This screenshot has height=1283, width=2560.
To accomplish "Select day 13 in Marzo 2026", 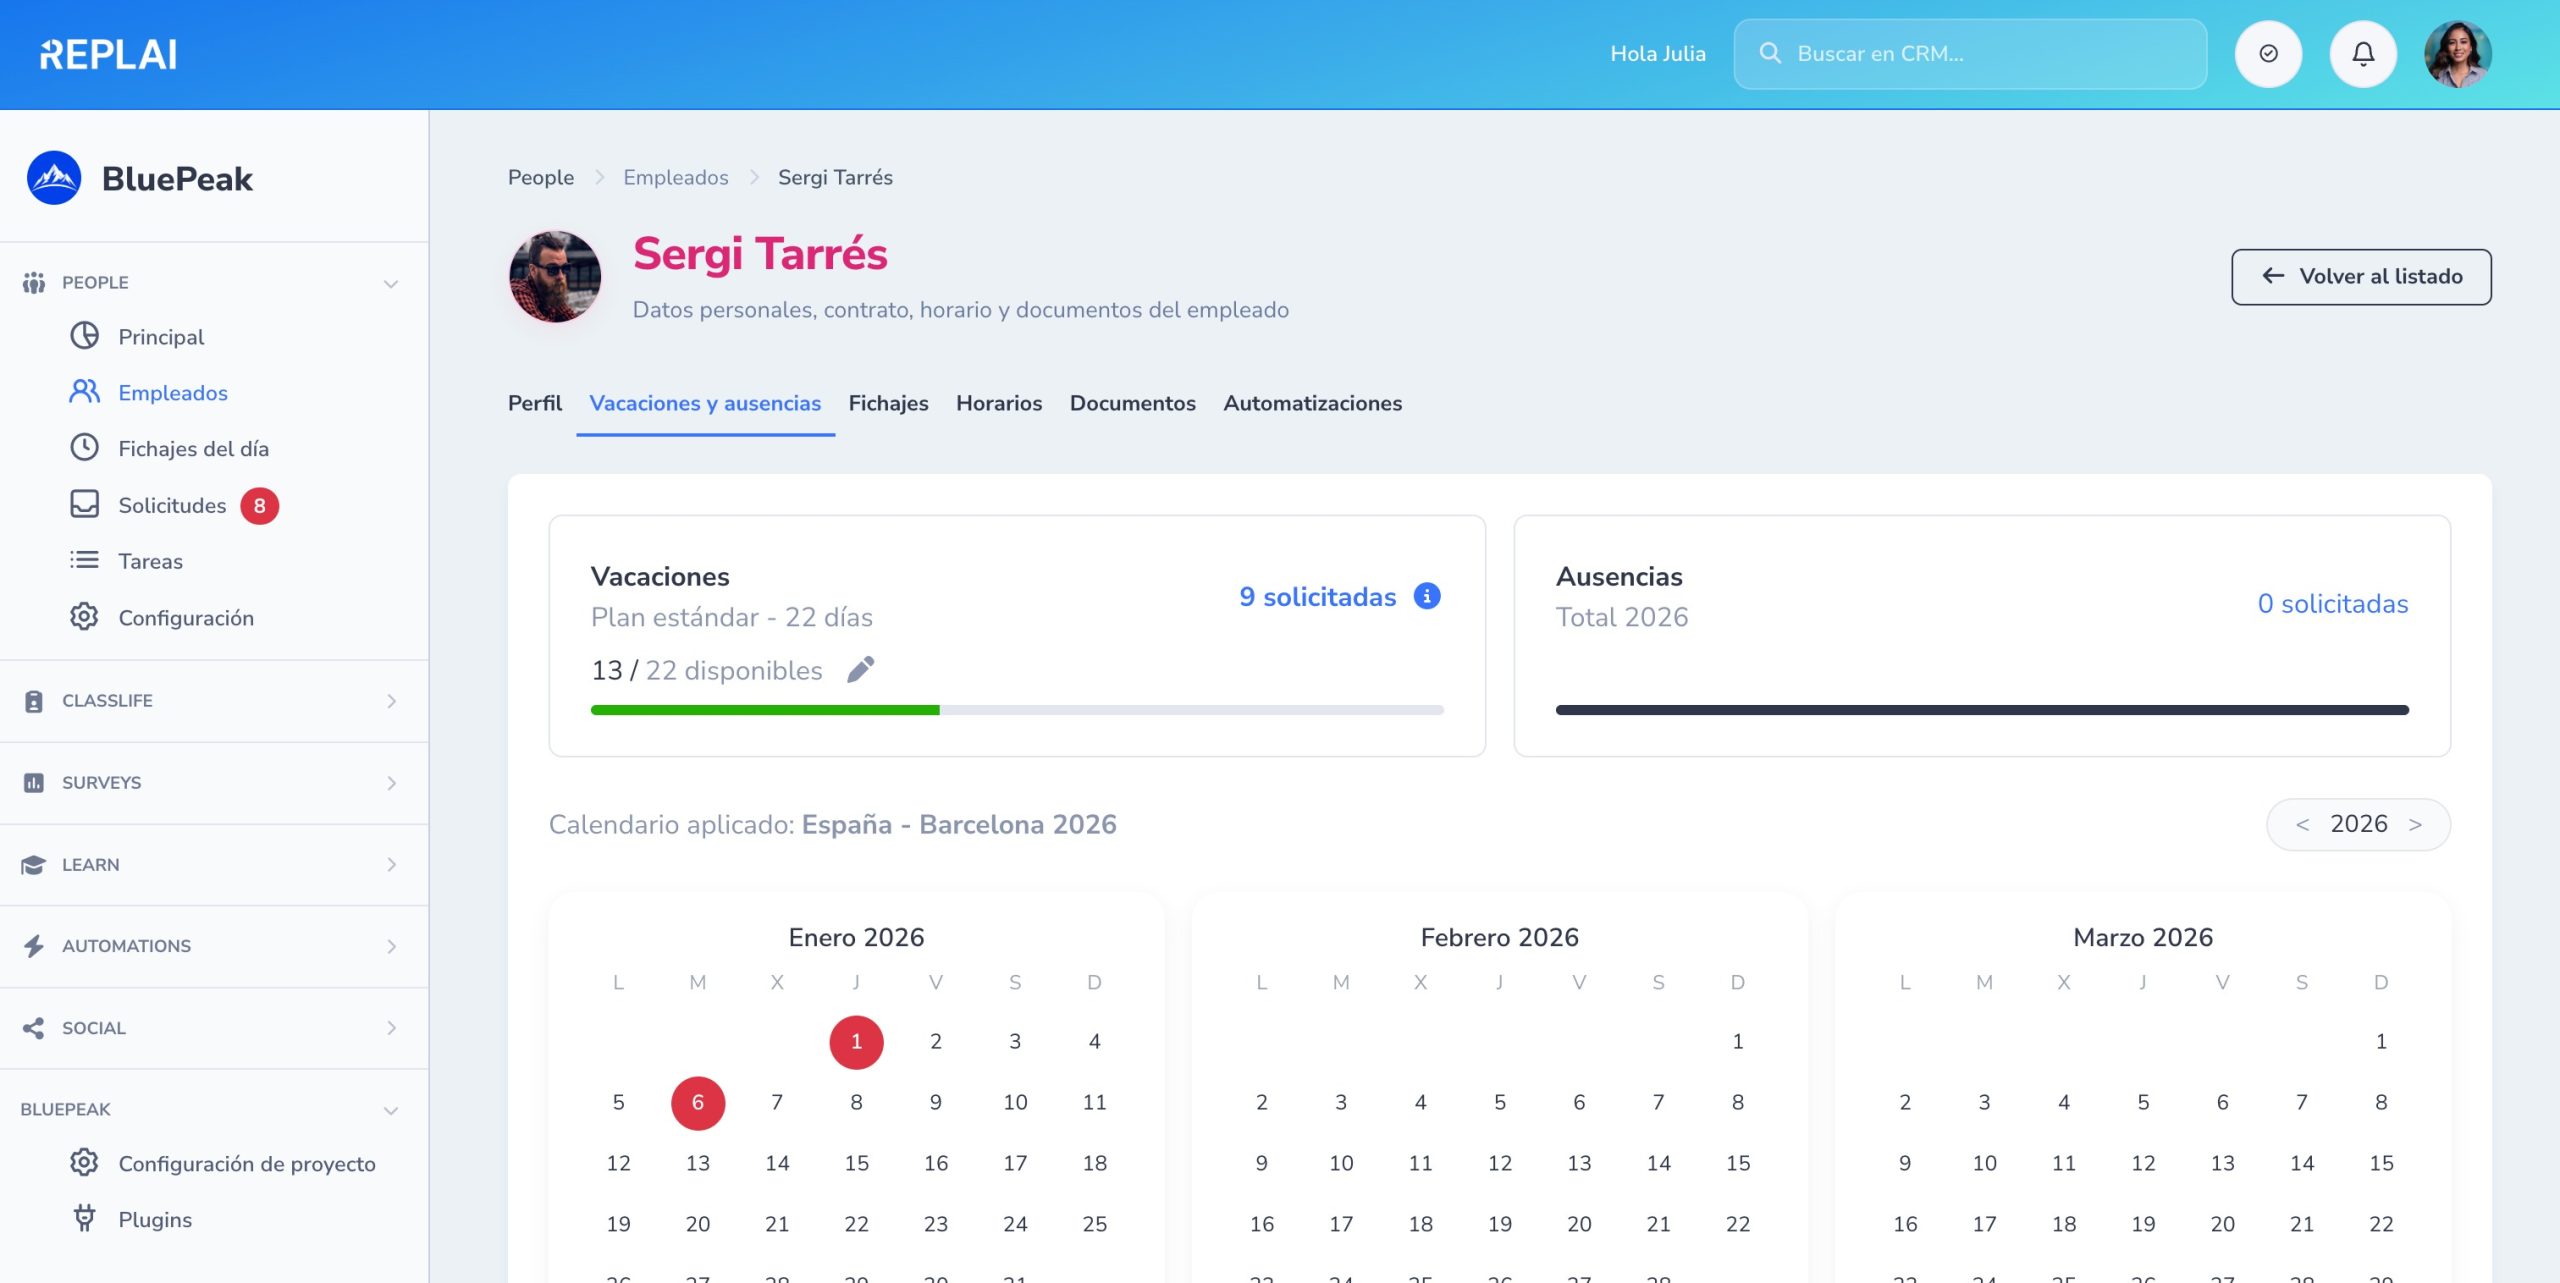I will (2222, 1163).
